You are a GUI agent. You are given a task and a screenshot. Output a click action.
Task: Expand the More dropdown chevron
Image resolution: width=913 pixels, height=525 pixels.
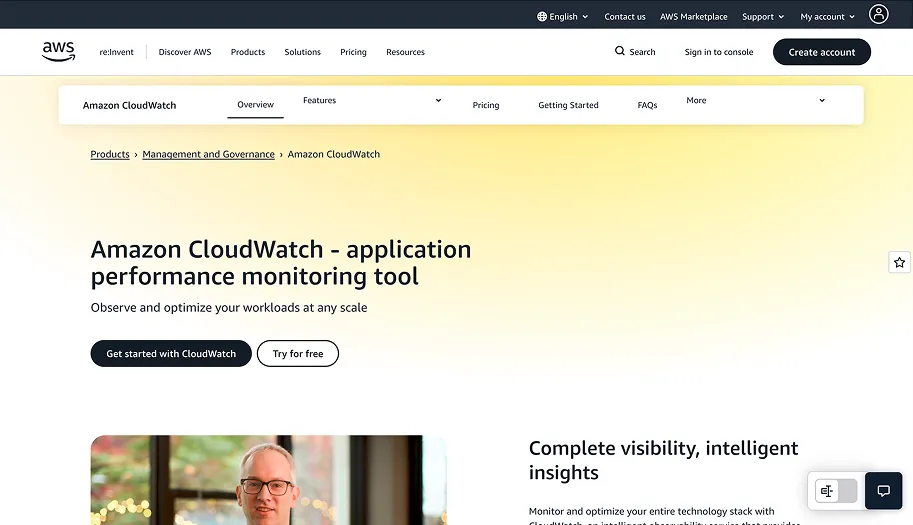tap(822, 100)
